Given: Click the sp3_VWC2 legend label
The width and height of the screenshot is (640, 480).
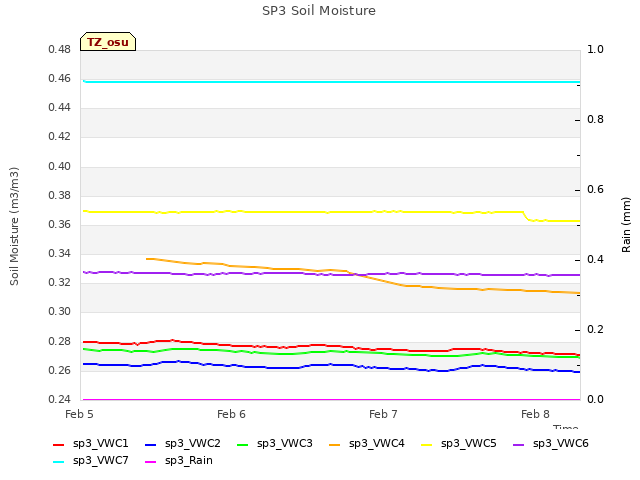Looking at the screenshot, I should [193, 443].
